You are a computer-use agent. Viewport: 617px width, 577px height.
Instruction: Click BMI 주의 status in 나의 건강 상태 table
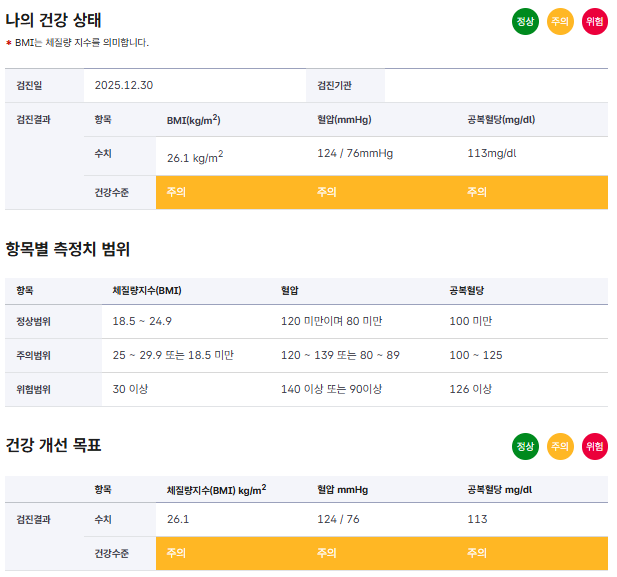(176, 192)
